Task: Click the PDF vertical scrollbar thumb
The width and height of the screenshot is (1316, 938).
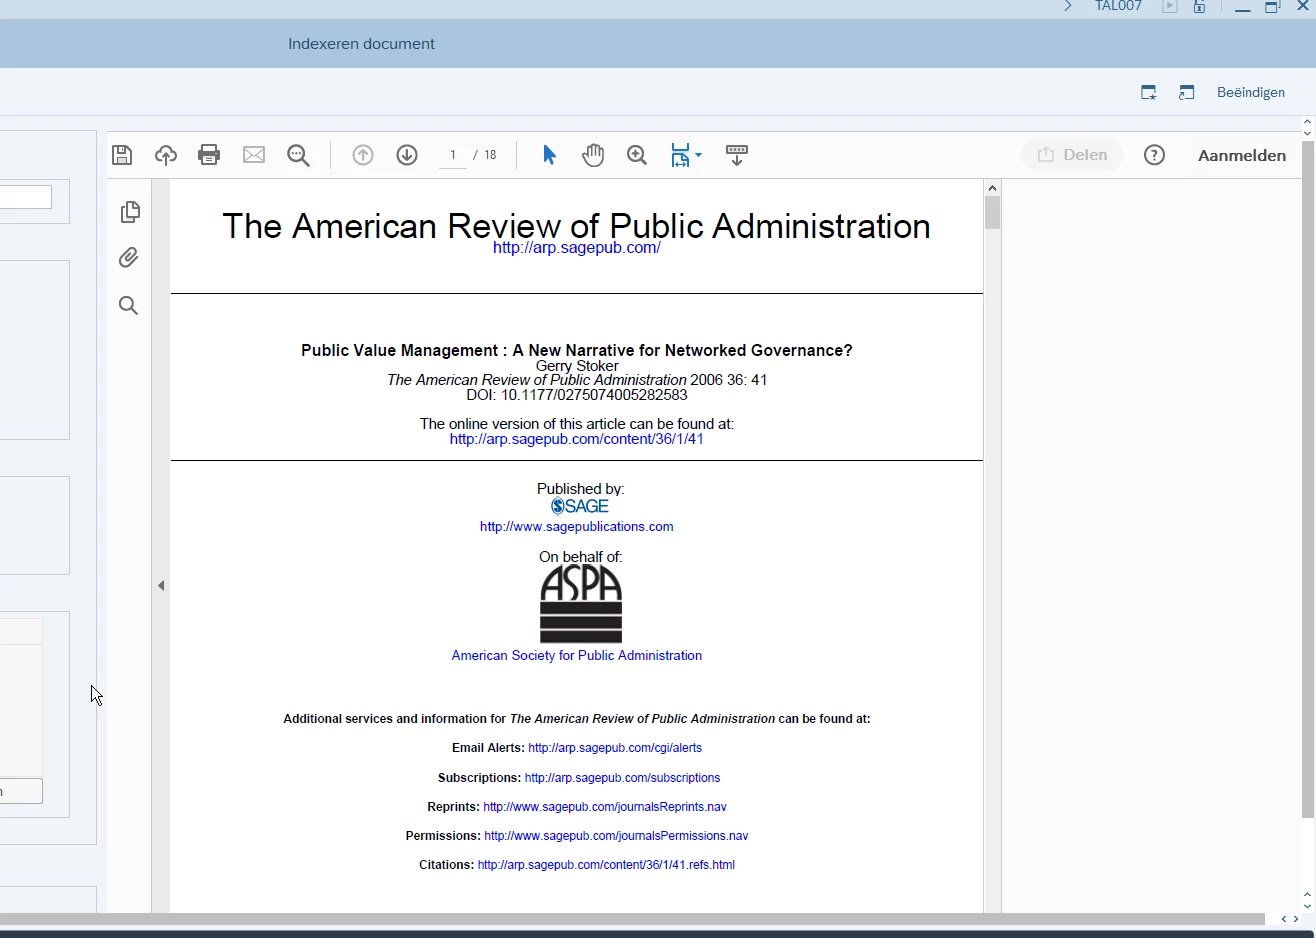Action: pyautogui.click(x=992, y=213)
